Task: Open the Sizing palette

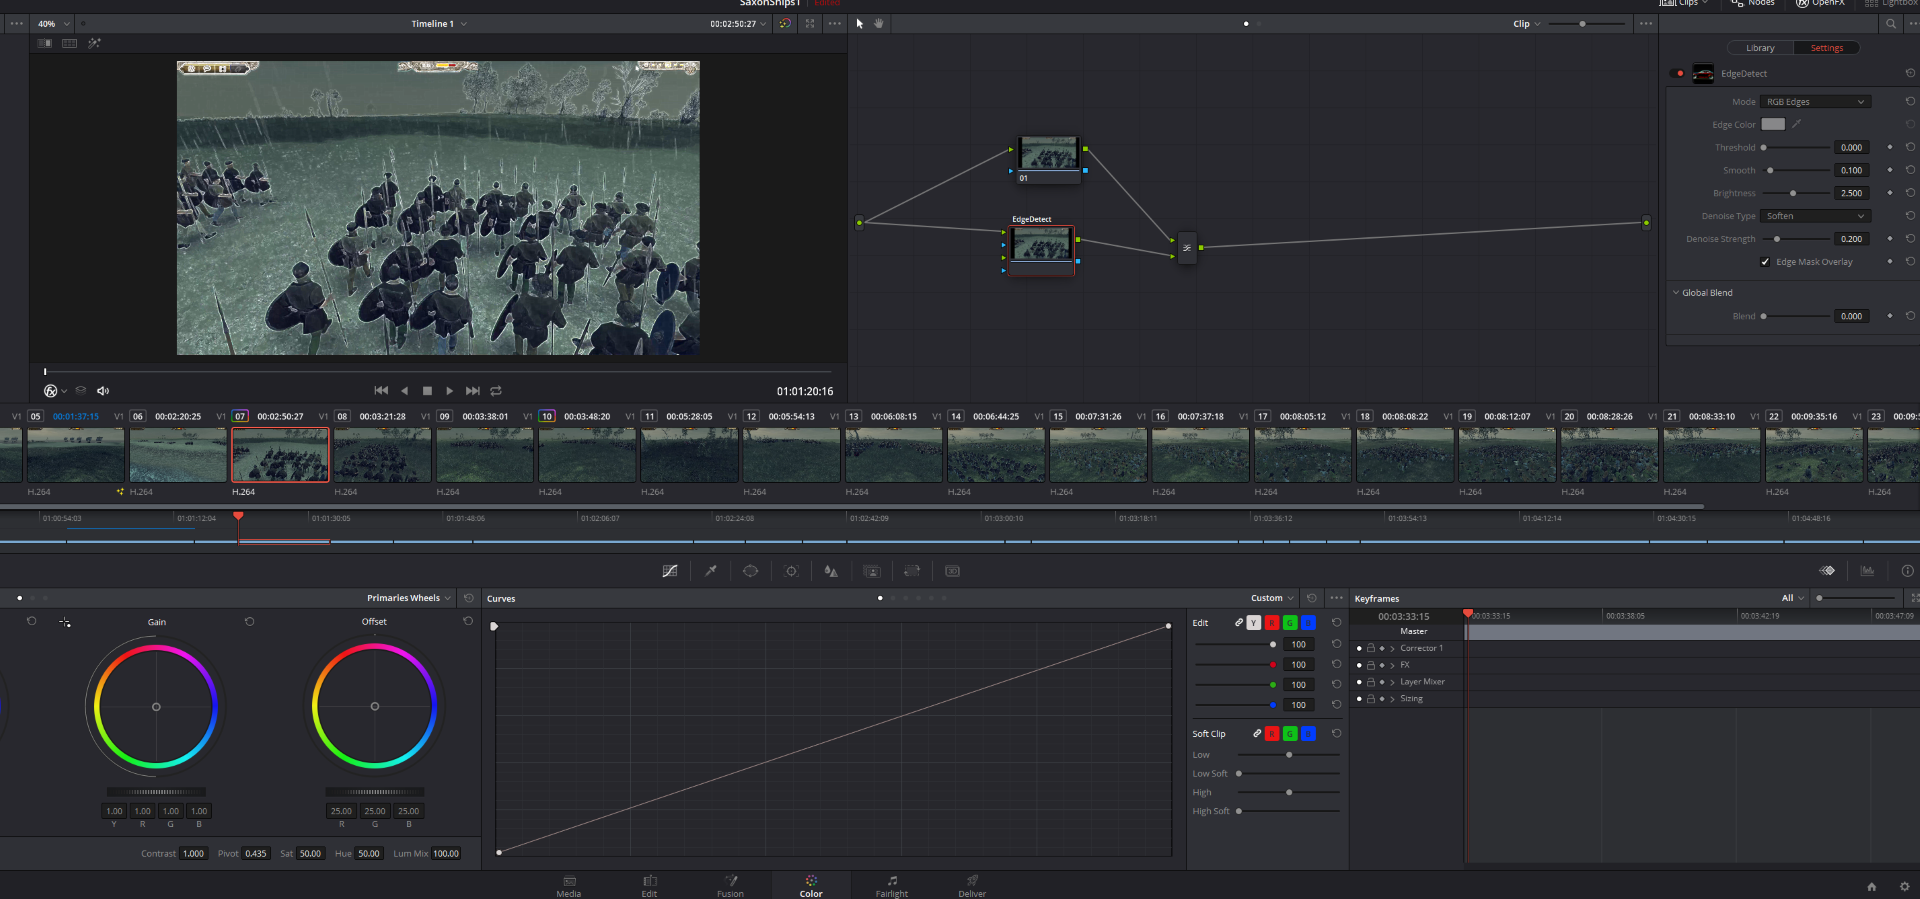Action: (x=912, y=571)
